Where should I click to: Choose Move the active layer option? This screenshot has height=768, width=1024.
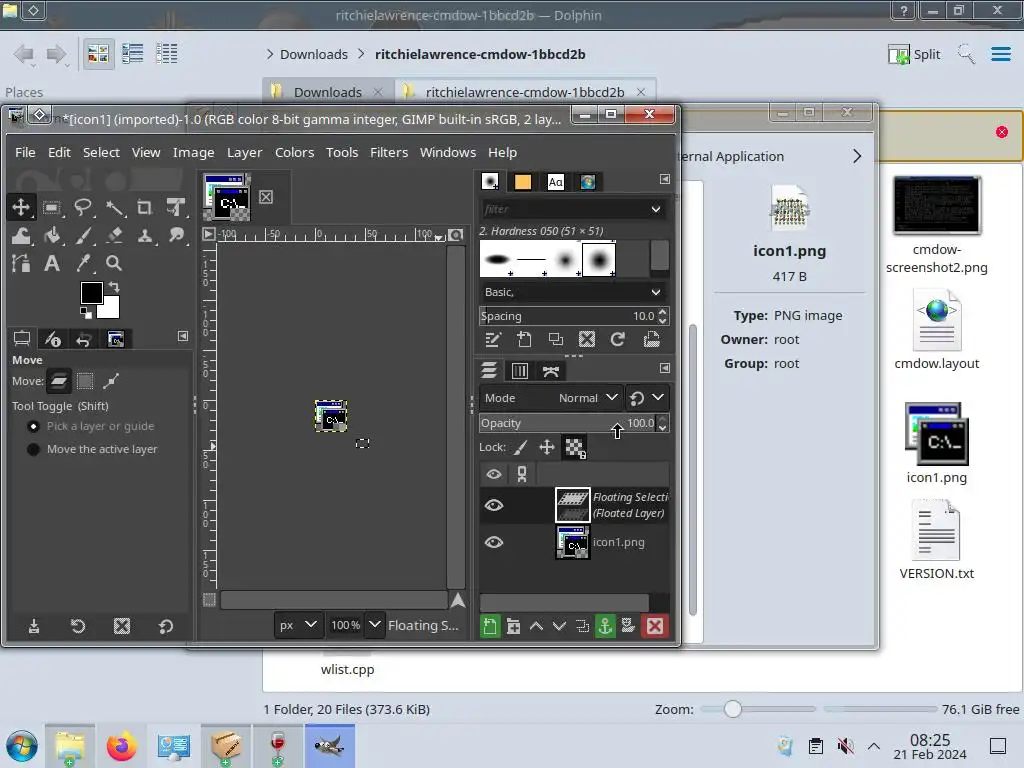(93, 449)
